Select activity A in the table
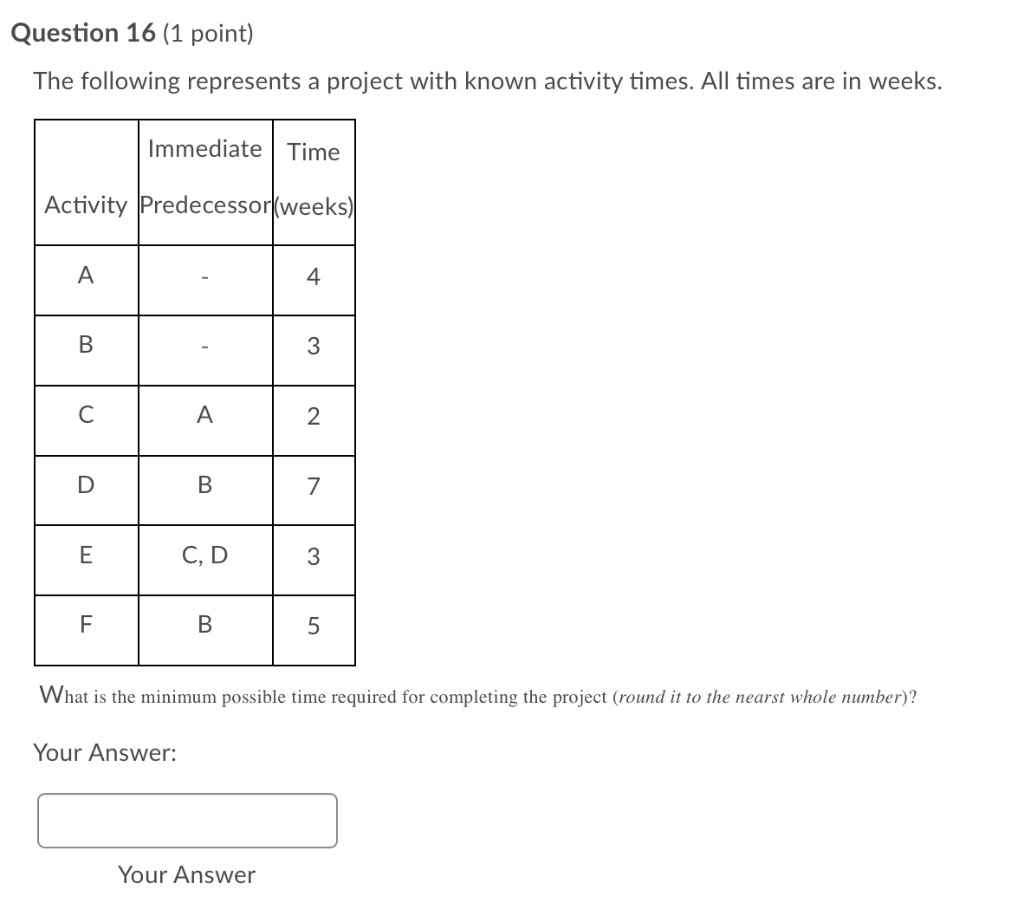This screenshot has height=903, width=1024. (x=85, y=277)
